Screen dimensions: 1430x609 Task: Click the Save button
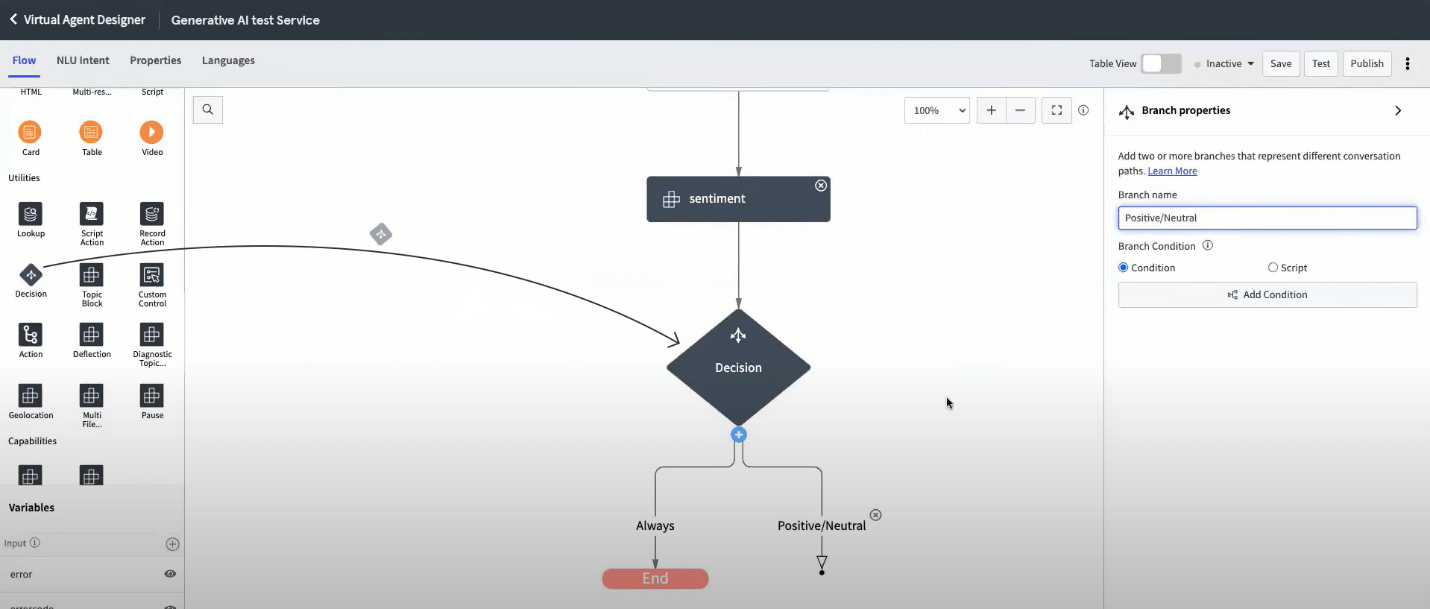pyautogui.click(x=1281, y=63)
